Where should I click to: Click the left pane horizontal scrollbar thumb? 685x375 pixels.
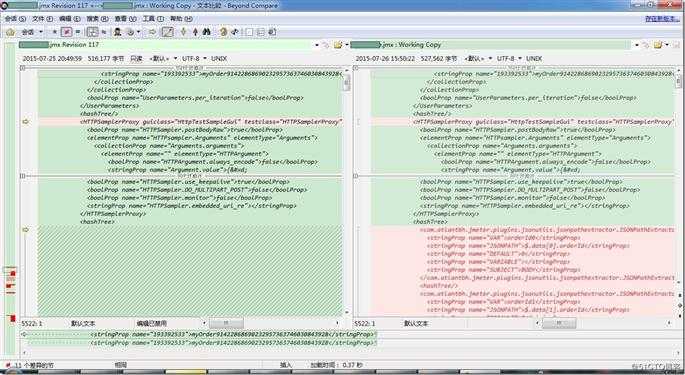click(226, 323)
